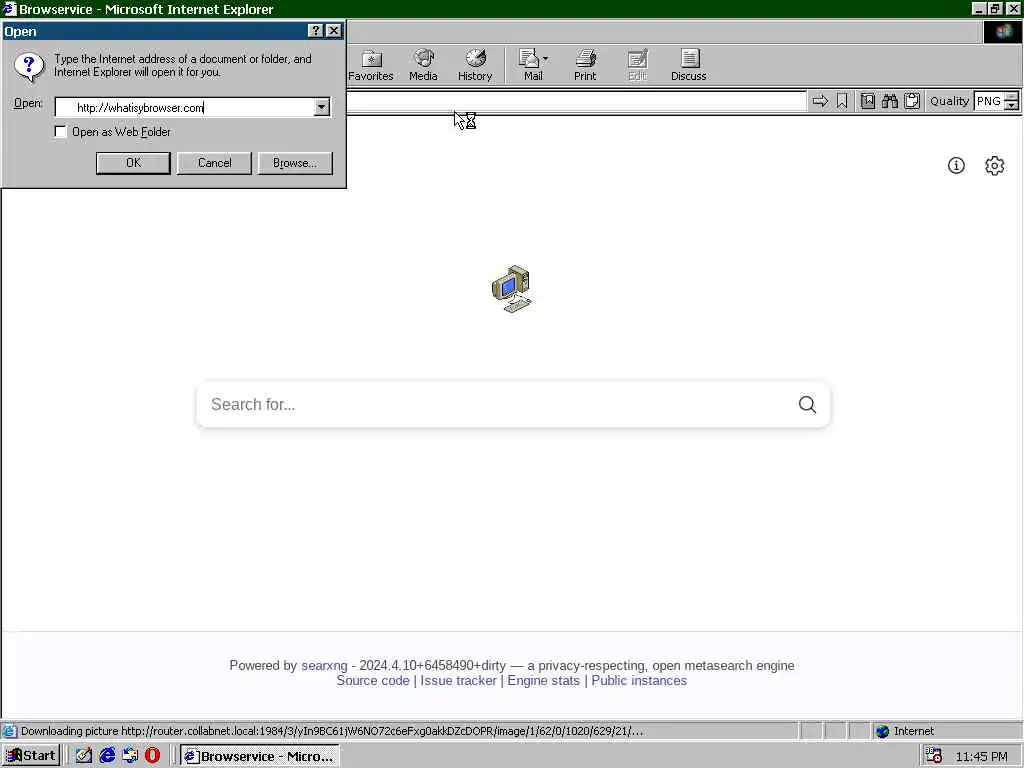
Task: Click the magnifier search button
Action: coord(807,404)
